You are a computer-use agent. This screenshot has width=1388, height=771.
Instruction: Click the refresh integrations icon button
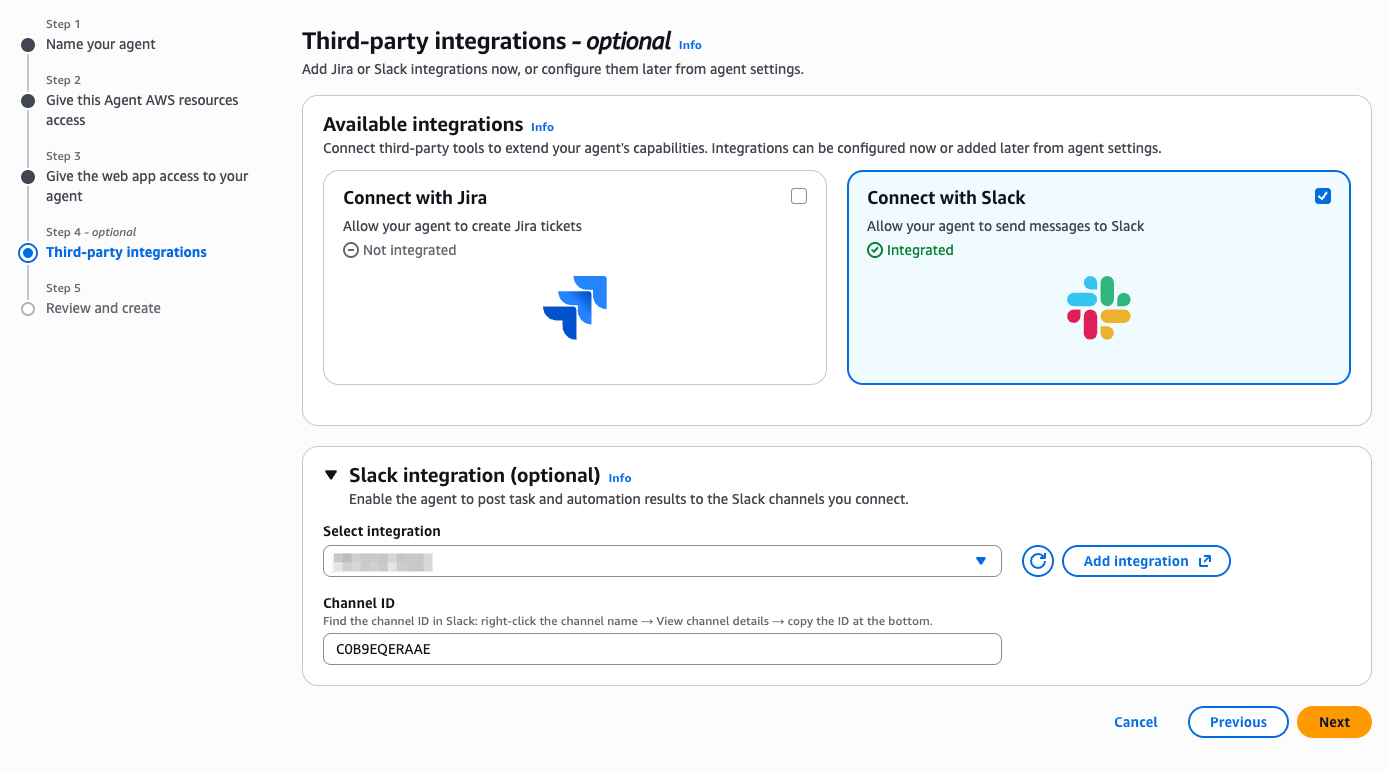(x=1038, y=561)
